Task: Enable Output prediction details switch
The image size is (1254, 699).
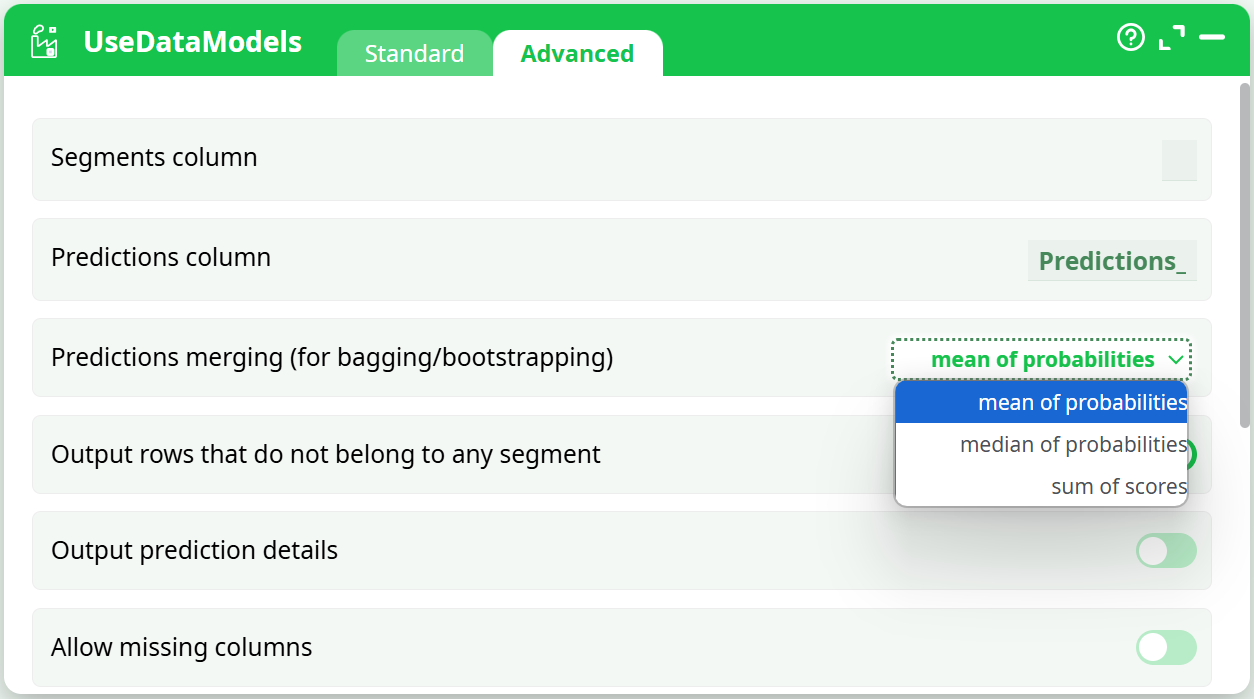Action: (1166, 551)
